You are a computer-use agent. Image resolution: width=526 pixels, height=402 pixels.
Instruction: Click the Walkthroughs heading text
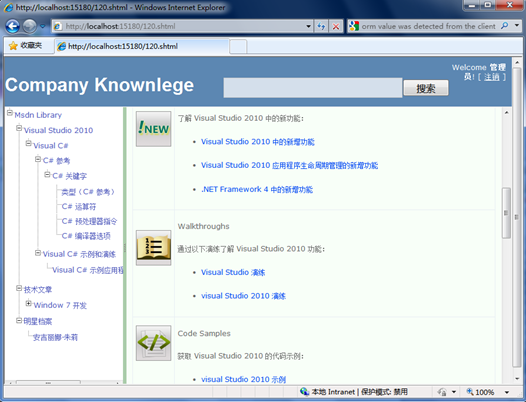click(203, 227)
